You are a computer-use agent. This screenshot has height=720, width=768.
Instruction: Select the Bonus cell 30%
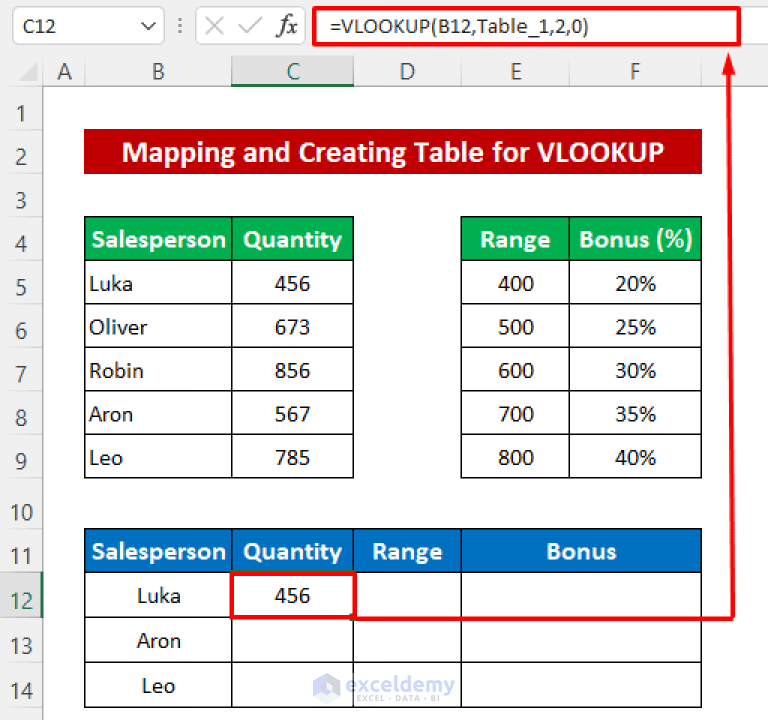pyautogui.click(x=635, y=369)
